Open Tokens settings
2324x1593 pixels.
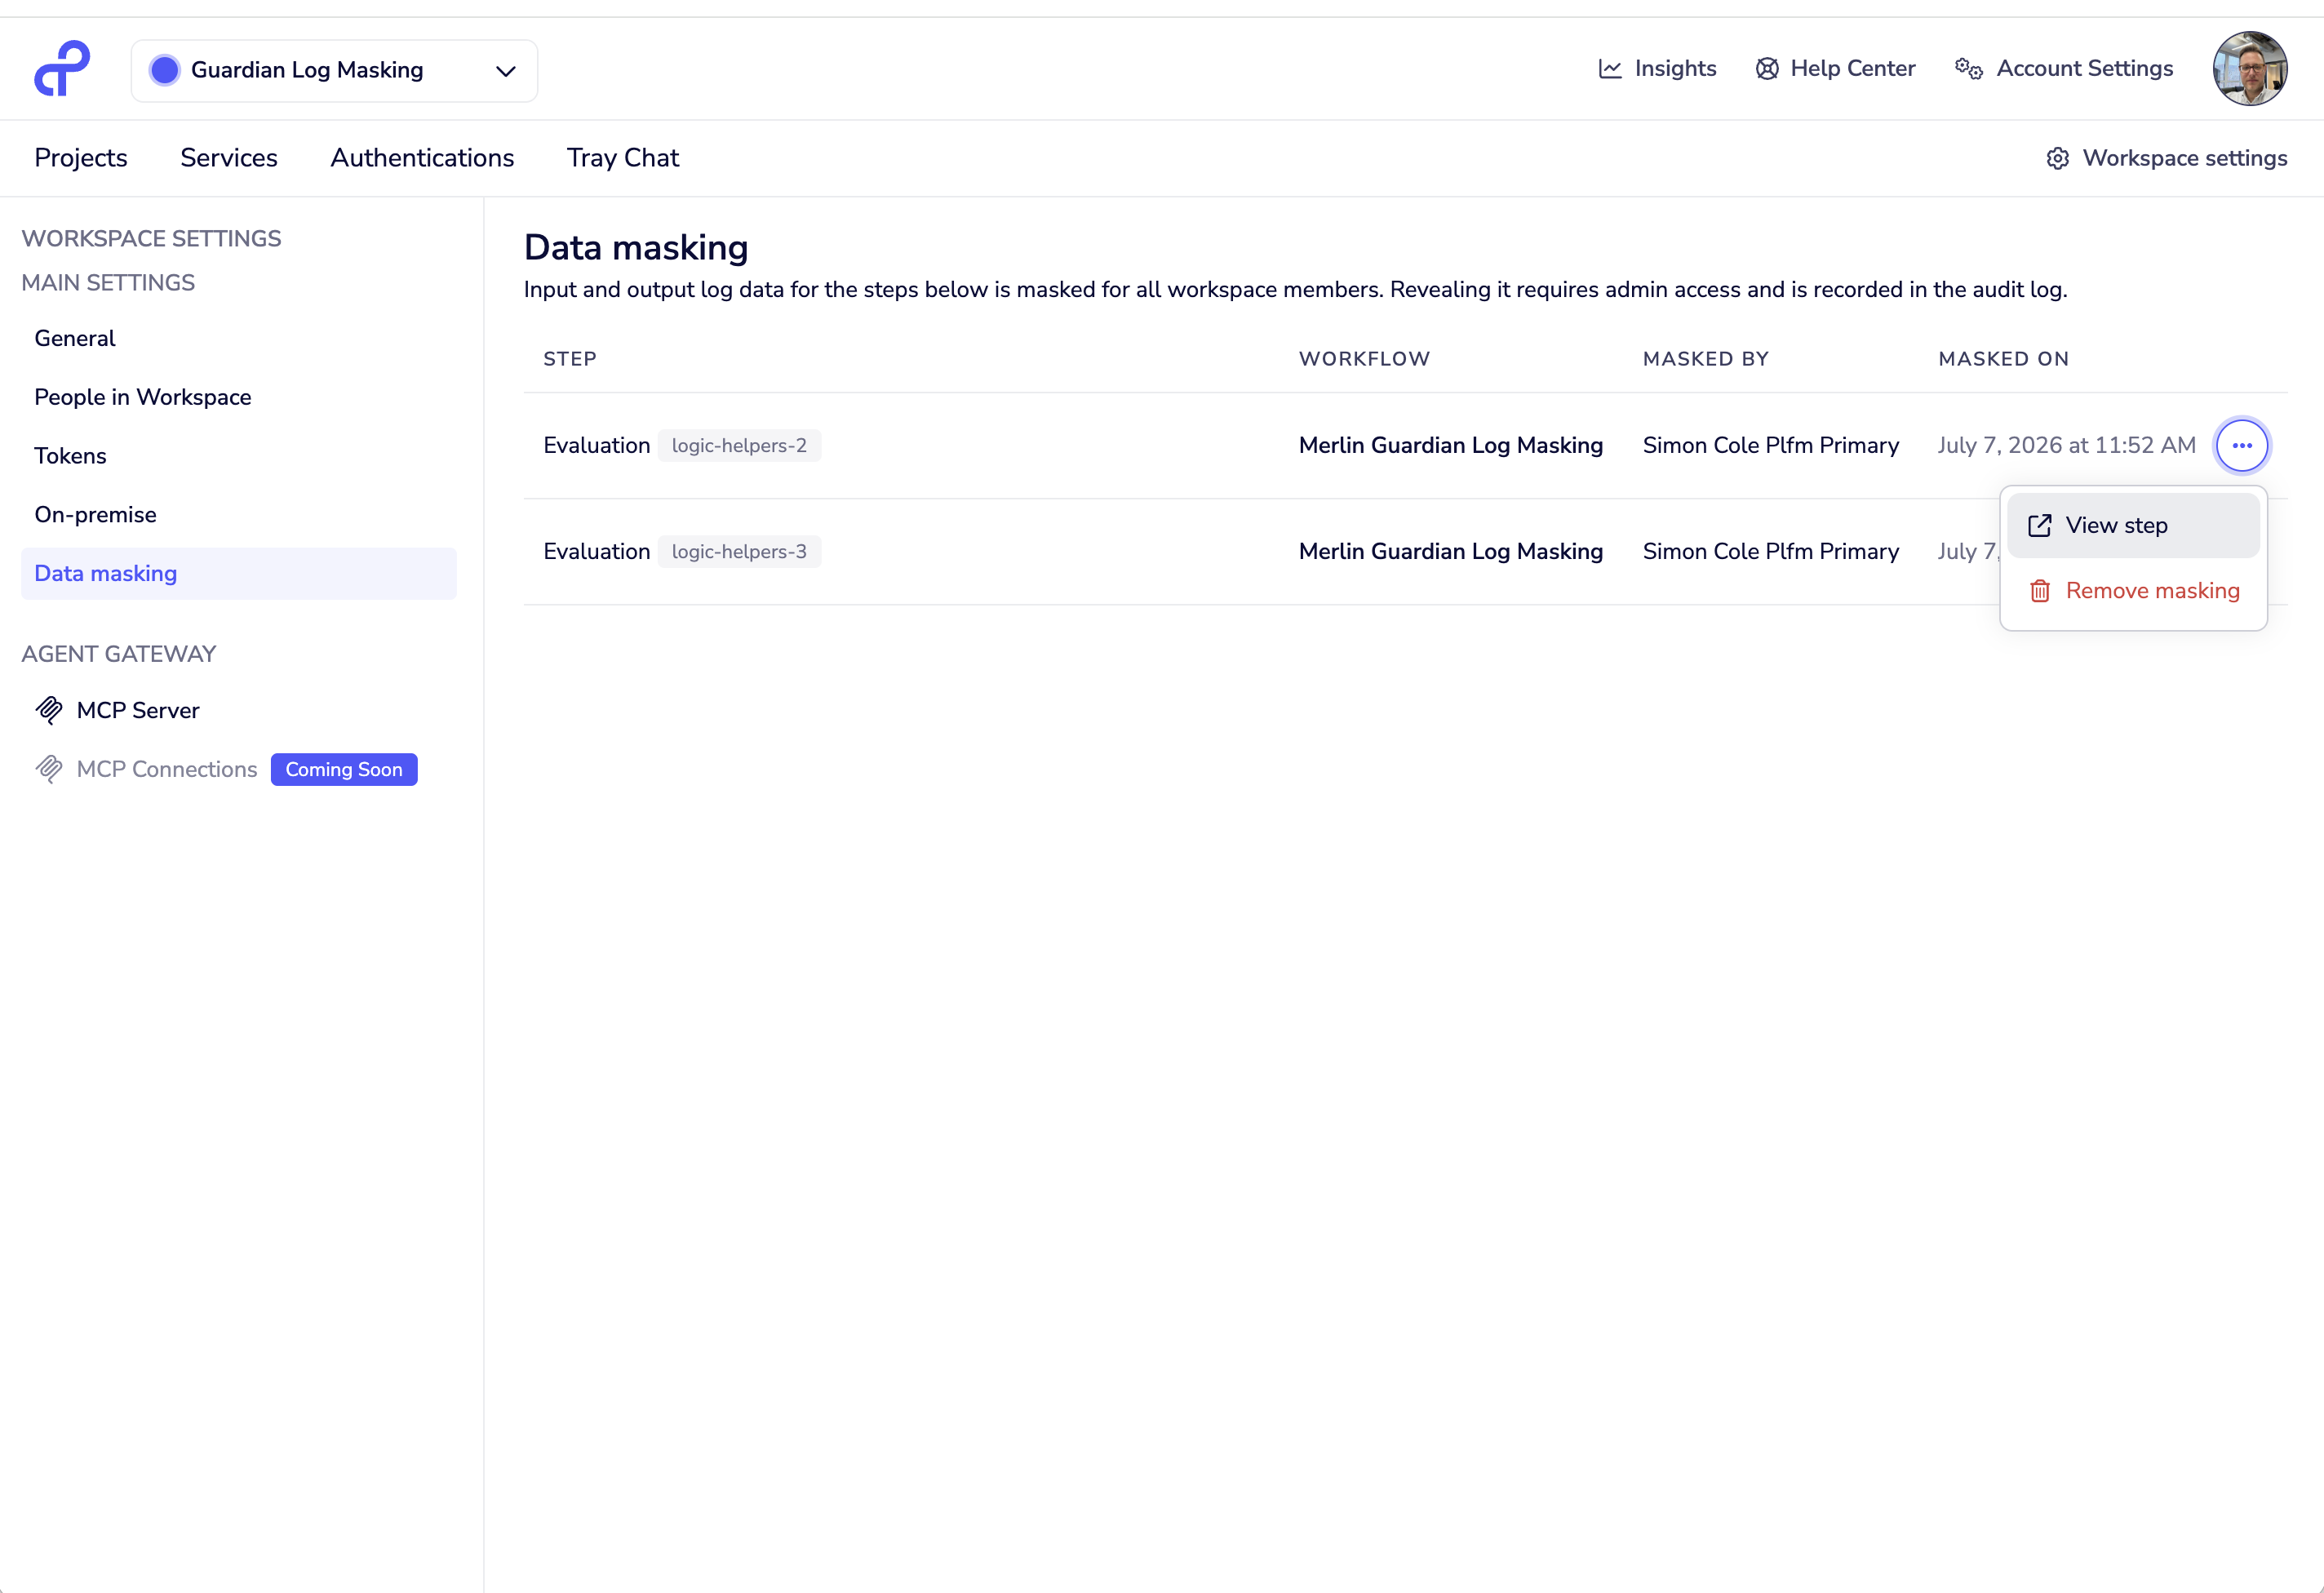238,456
